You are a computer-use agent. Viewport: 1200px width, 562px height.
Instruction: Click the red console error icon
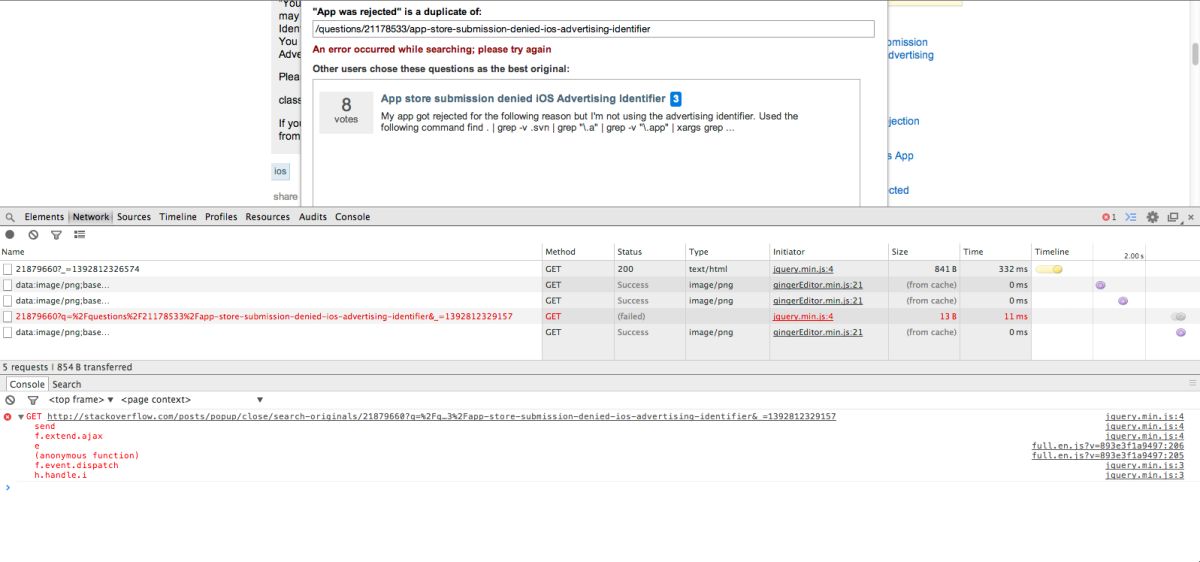pyautogui.click(x=8, y=416)
